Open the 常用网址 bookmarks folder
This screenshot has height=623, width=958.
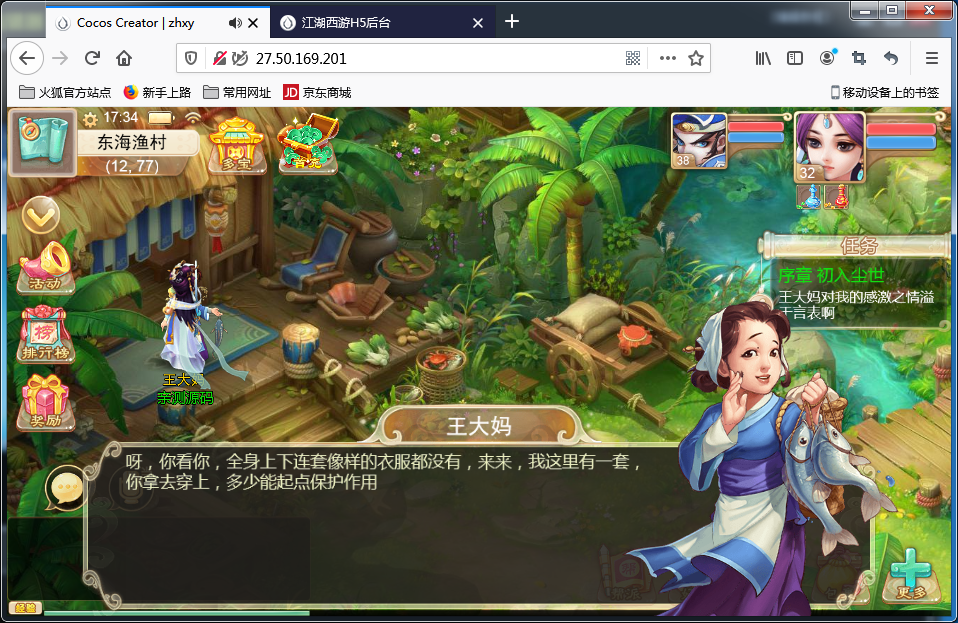[x=236, y=92]
